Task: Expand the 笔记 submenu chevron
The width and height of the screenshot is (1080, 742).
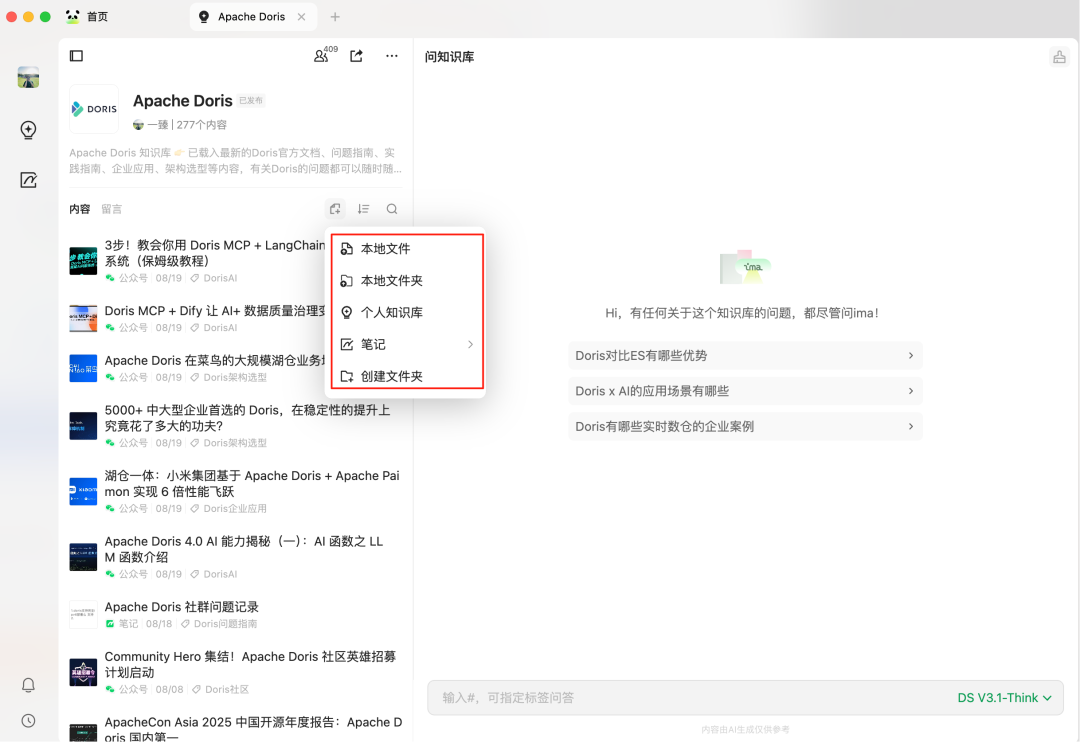Action: click(470, 344)
